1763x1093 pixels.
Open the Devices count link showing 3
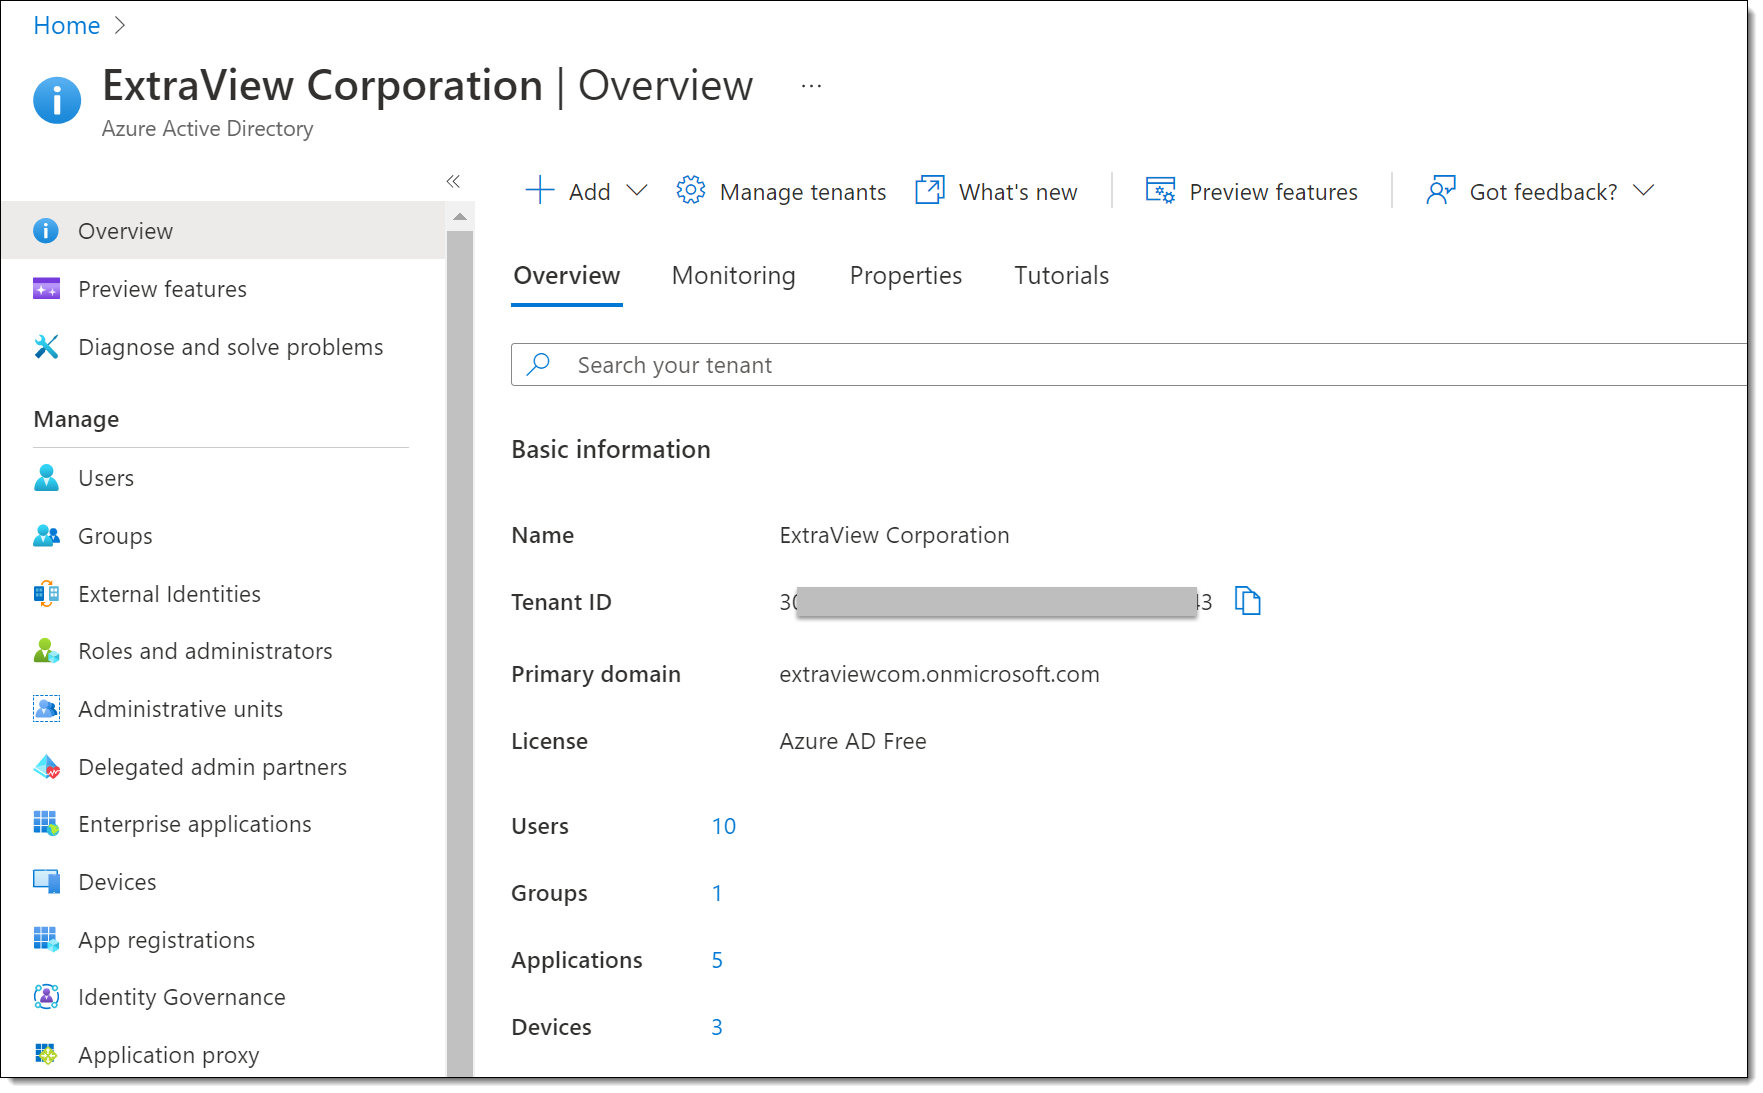point(717,1027)
